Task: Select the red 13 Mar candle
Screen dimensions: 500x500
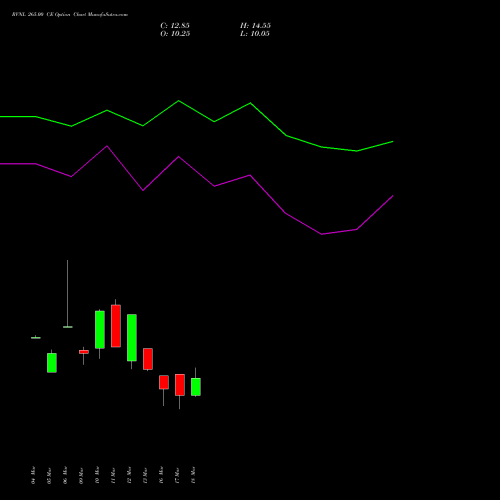Action: pos(148,359)
